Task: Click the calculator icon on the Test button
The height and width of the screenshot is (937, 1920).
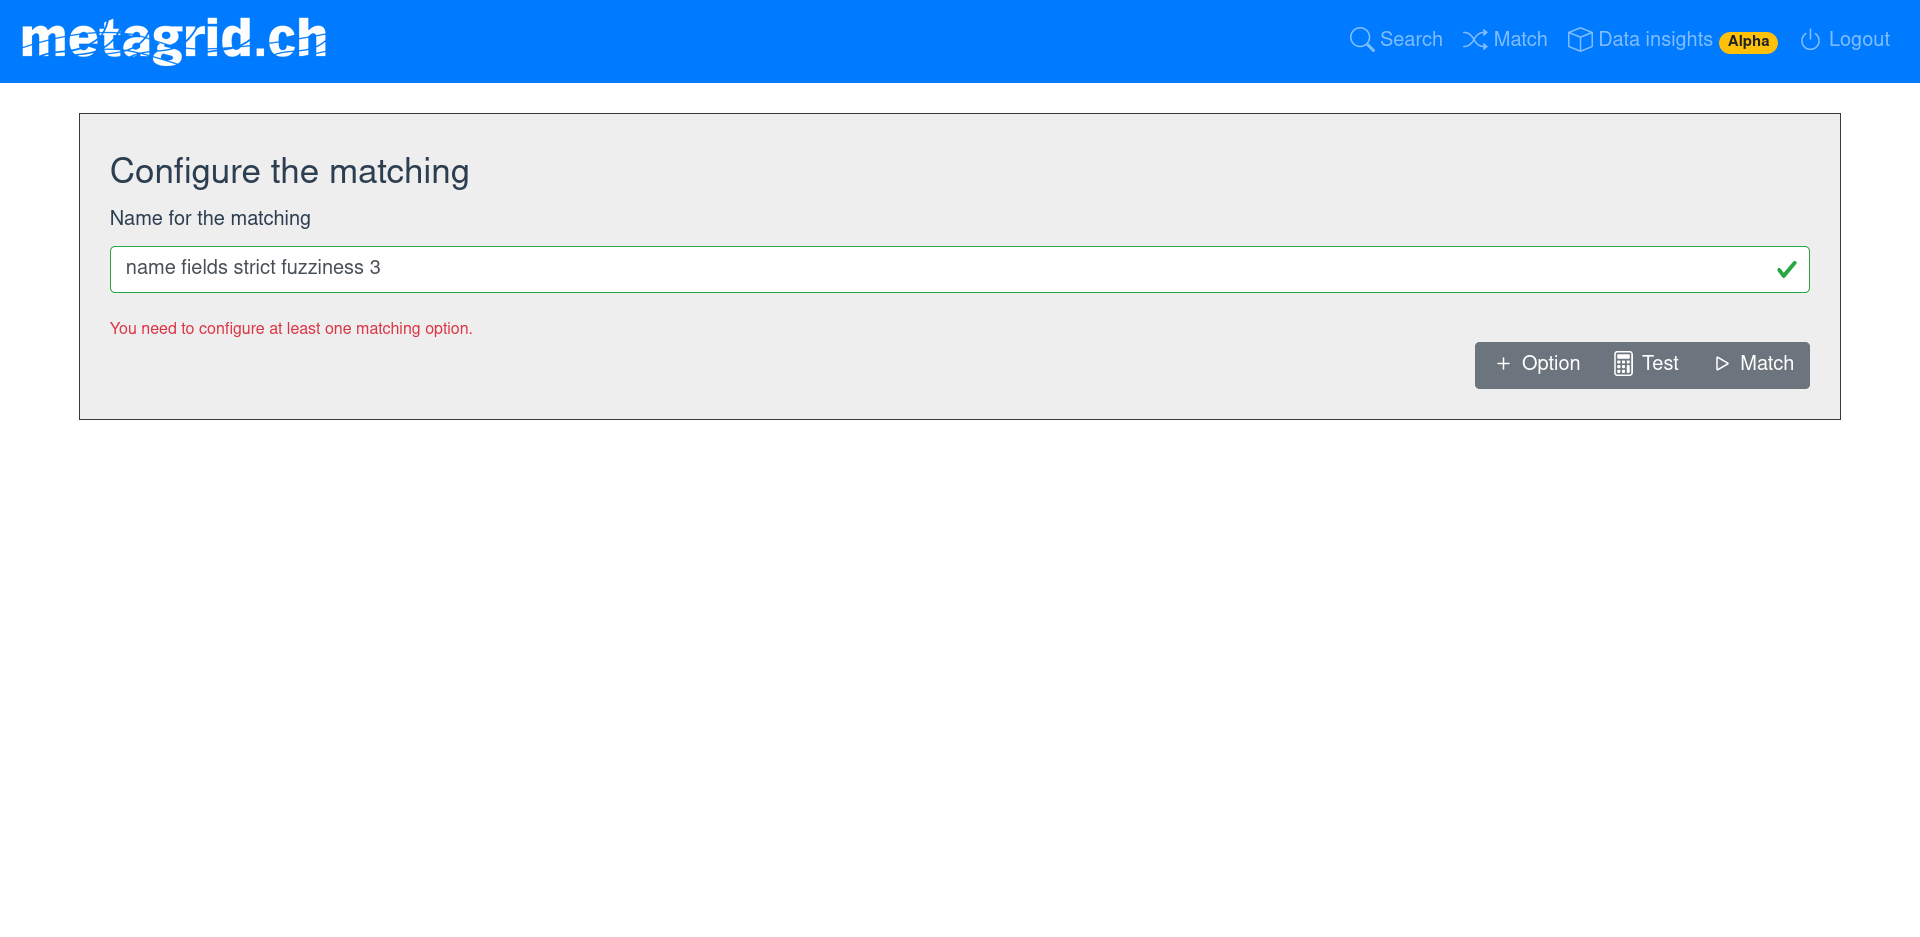Action: pyautogui.click(x=1623, y=364)
